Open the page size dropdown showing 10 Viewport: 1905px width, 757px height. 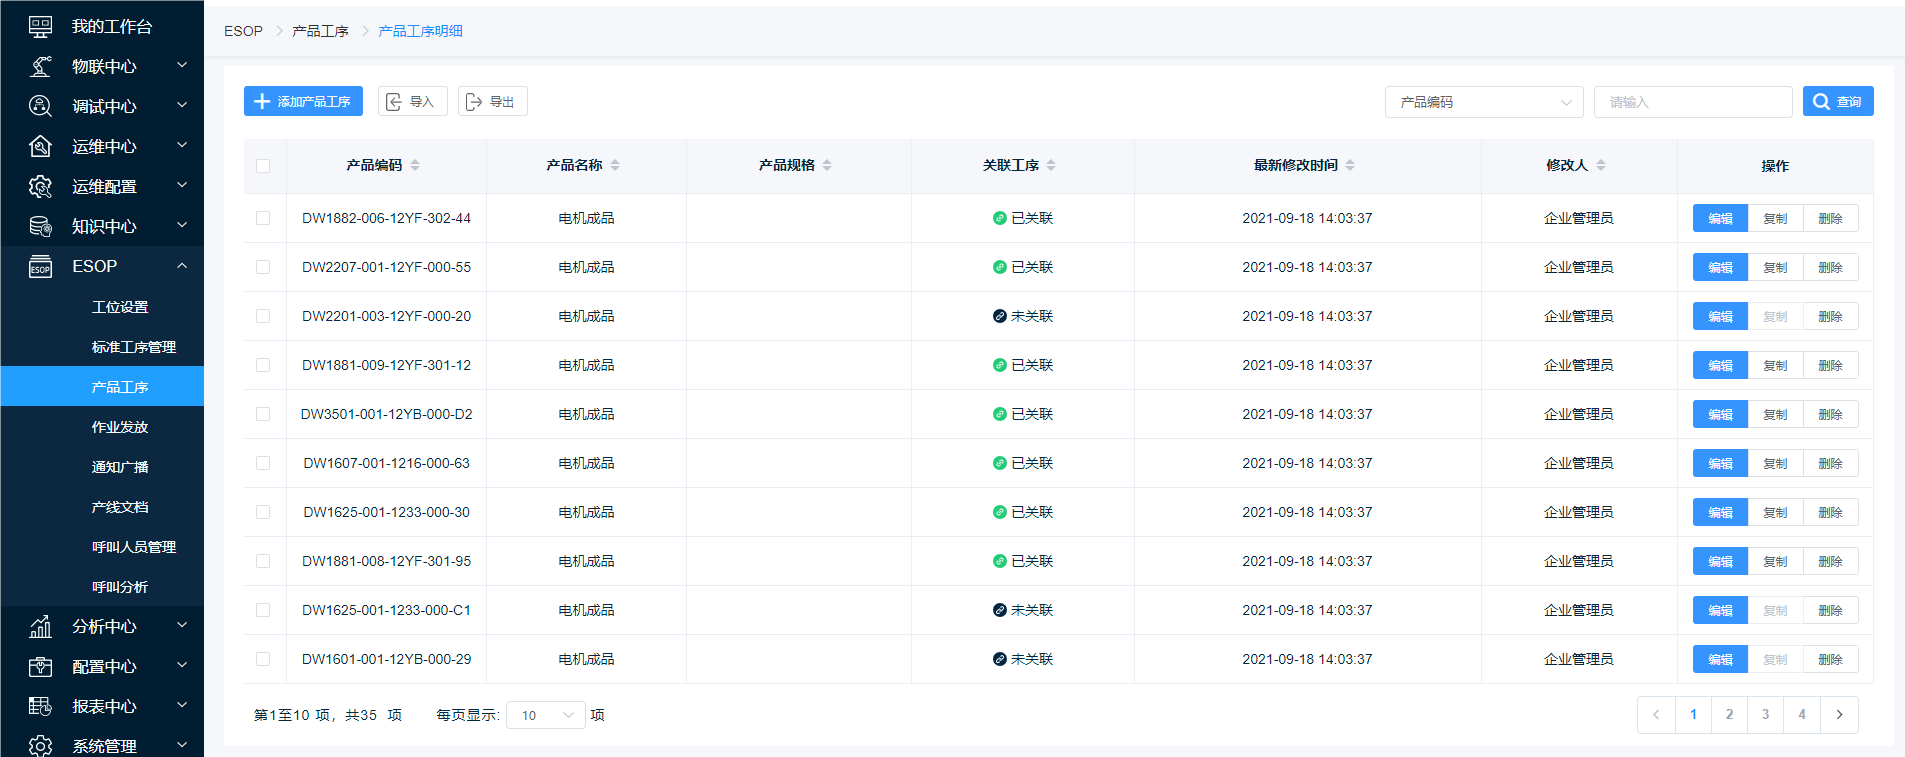coord(545,715)
